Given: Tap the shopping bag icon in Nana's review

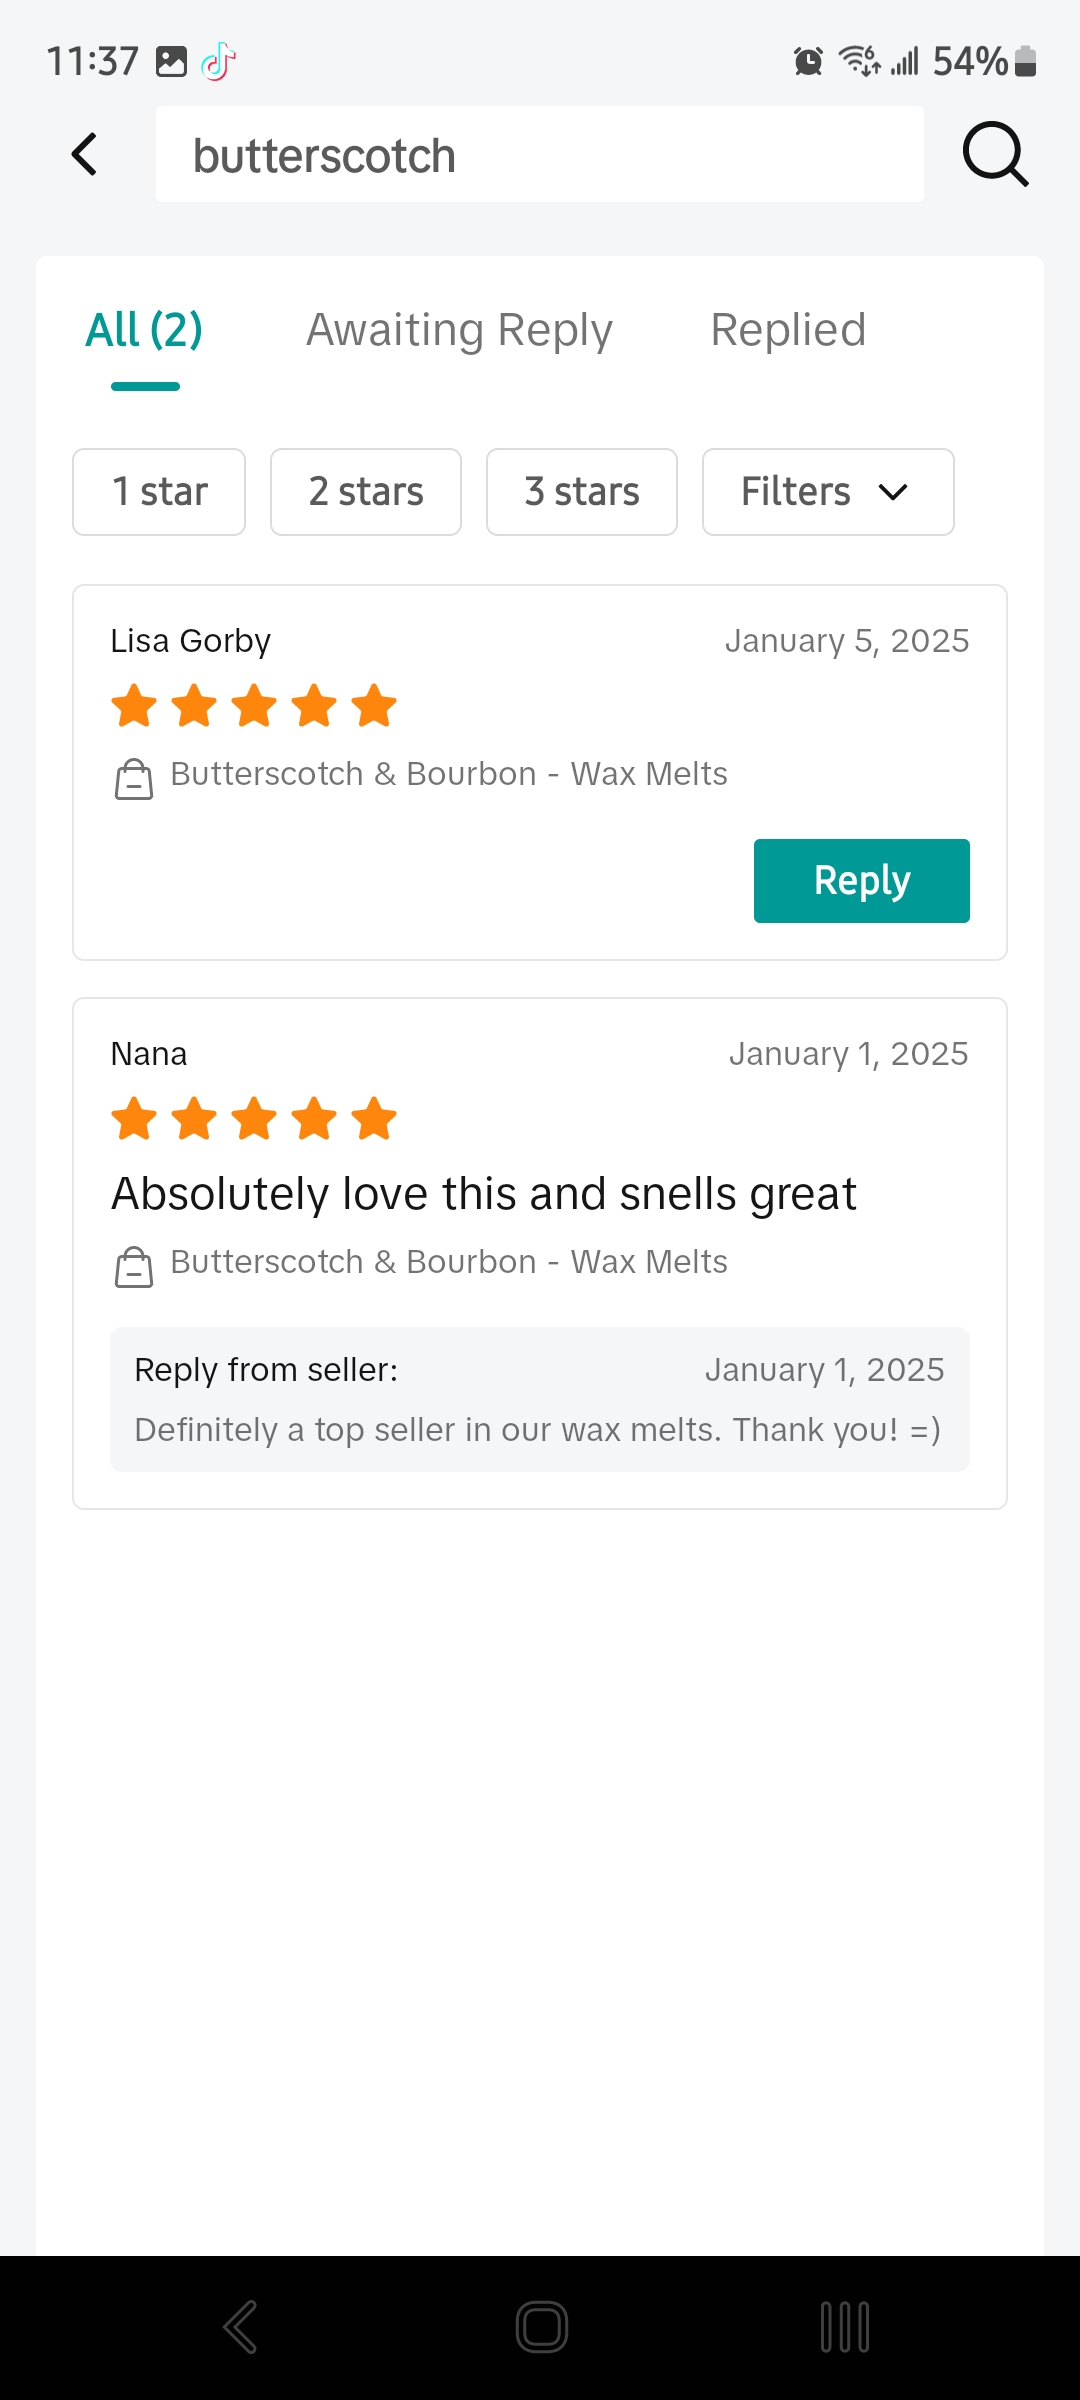Looking at the screenshot, I should point(134,1267).
